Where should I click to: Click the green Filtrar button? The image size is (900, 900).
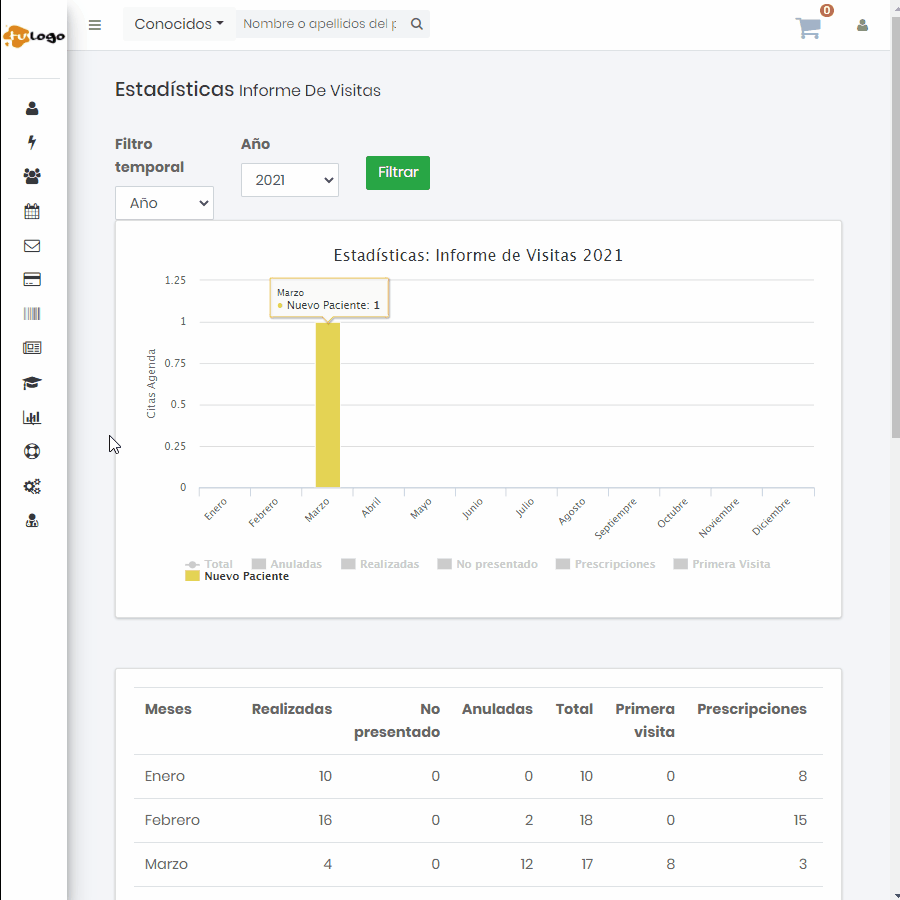click(397, 172)
